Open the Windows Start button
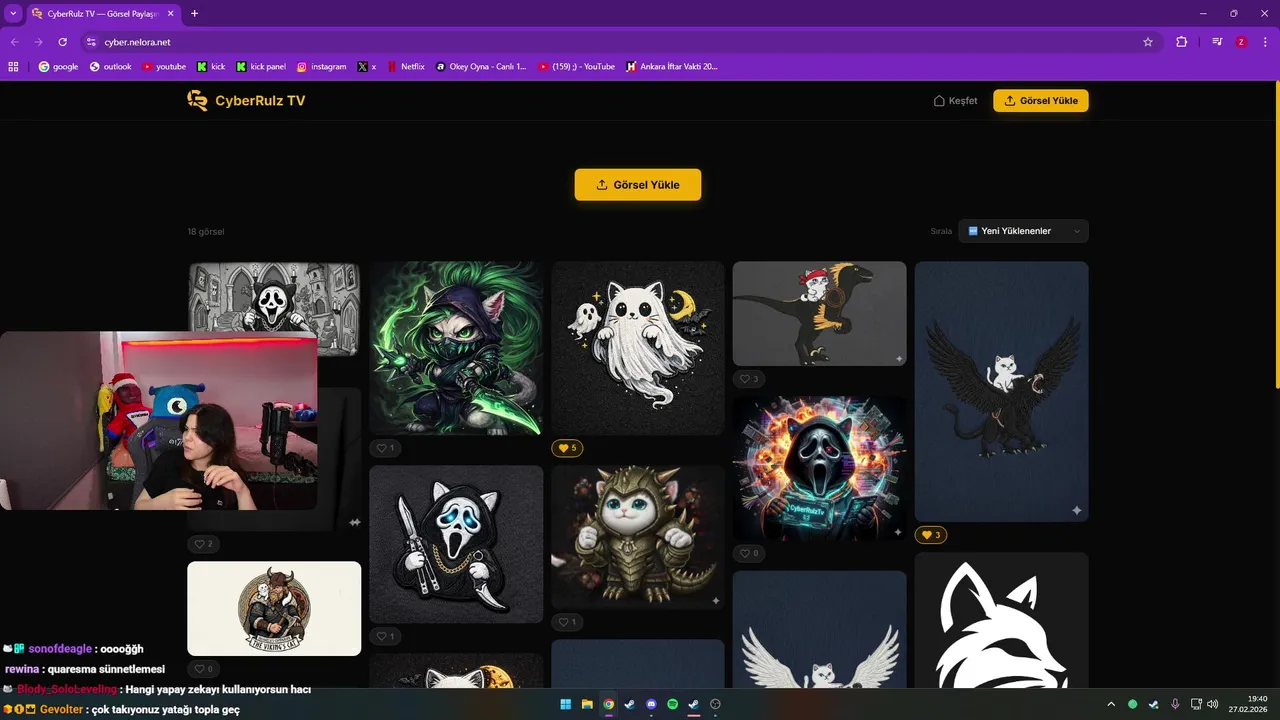The height and width of the screenshot is (720, 1280). 566,704
